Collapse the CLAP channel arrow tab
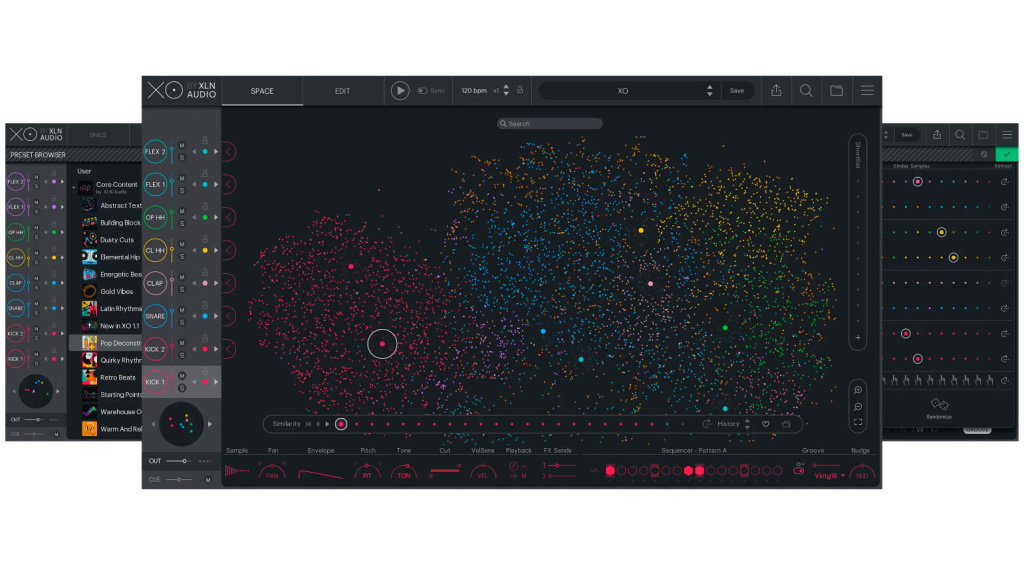This screenshot has height=565, width=1024. click(x=229, y=283)
